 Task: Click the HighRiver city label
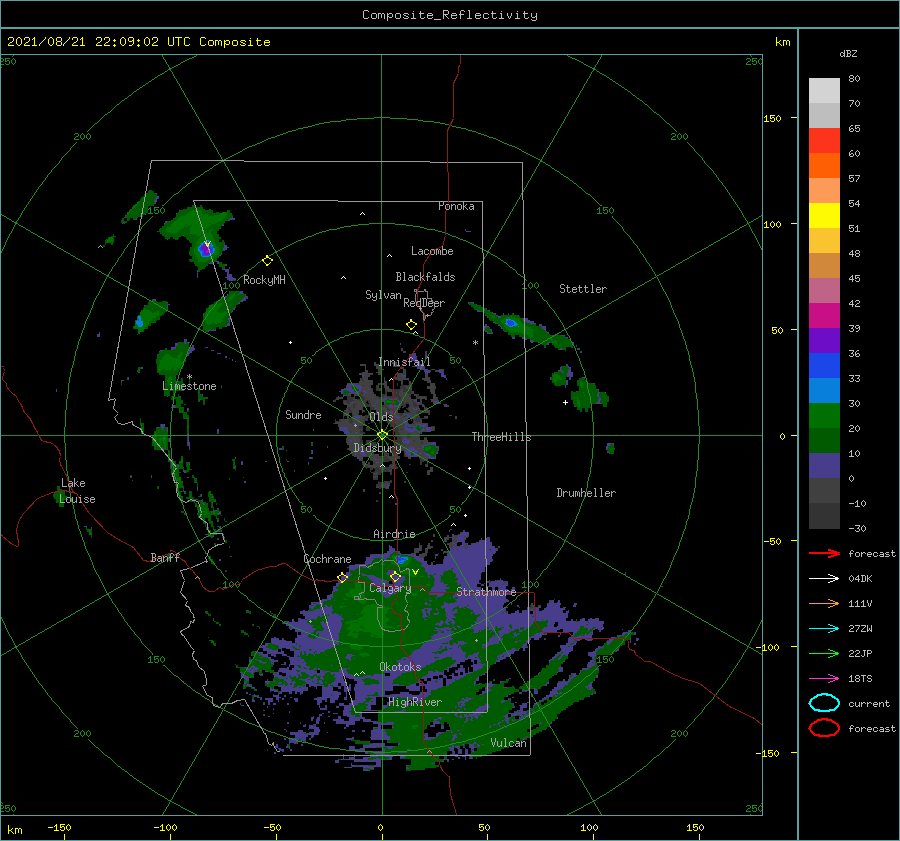click(415, 702)
